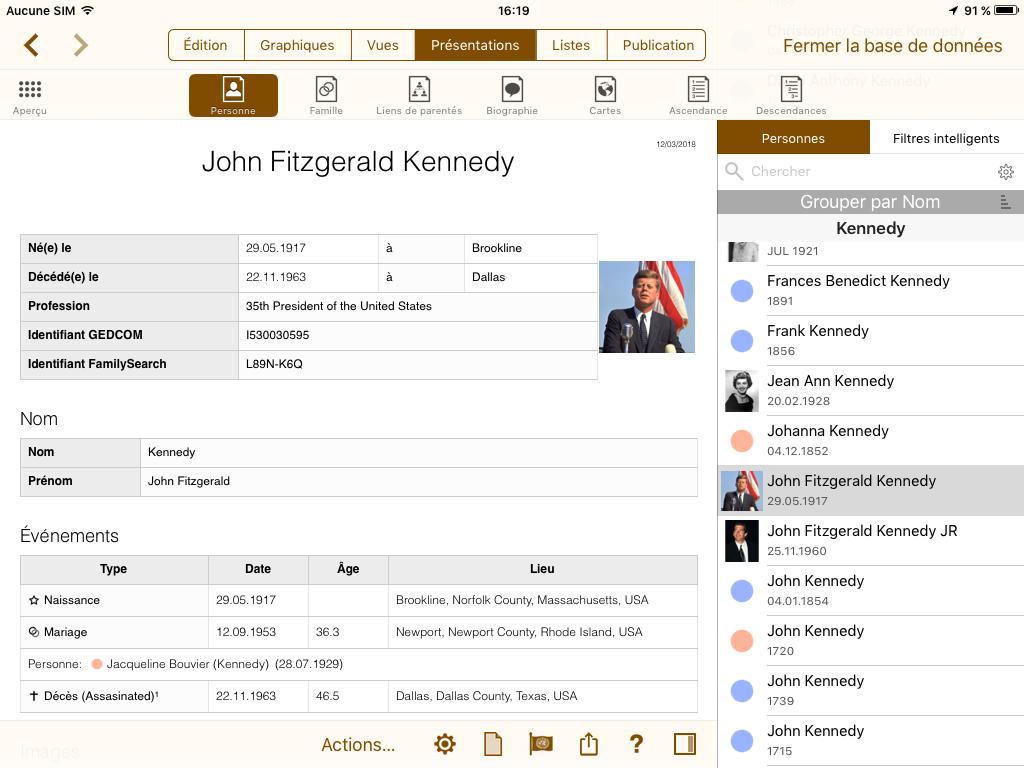The width and height of the screenshot is (1024, 768).
Task: Select the Personne presentation
Action: (233, 95)
